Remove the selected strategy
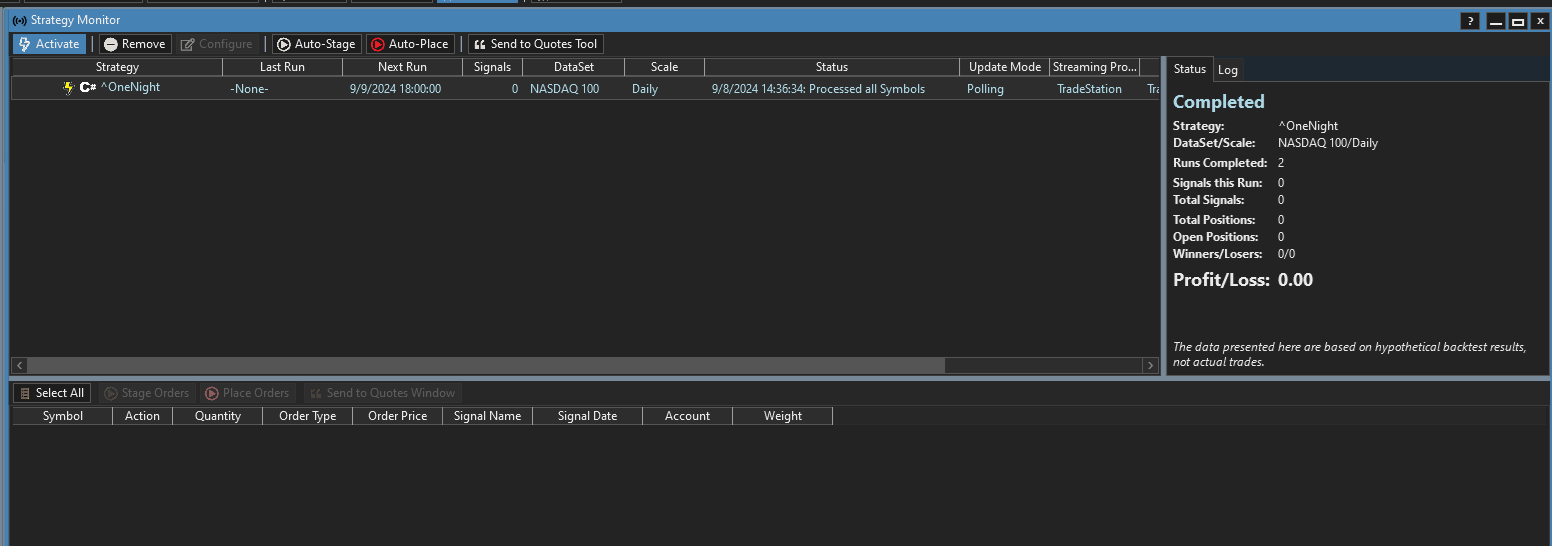 135,44
